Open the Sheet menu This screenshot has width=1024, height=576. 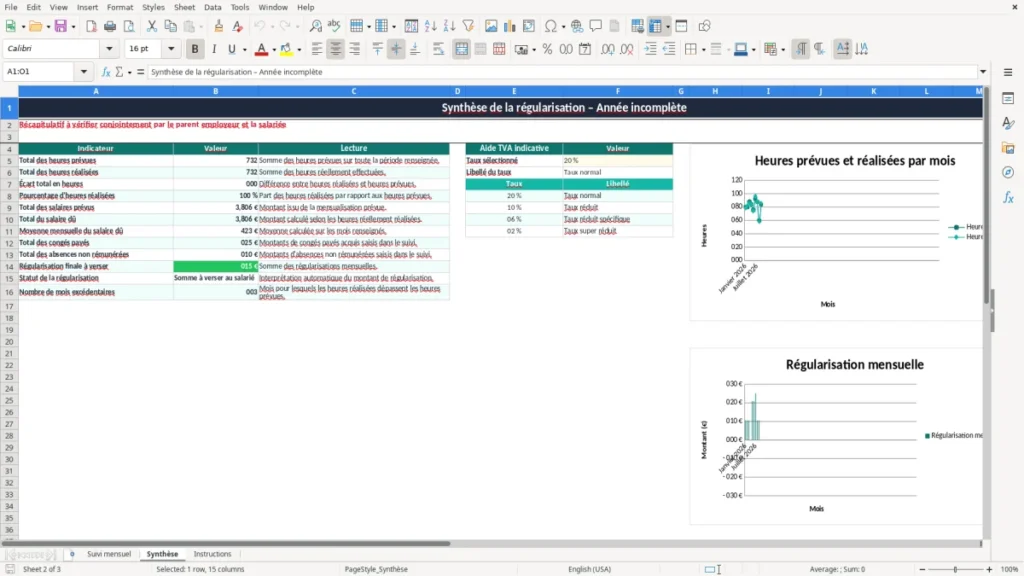184,7
